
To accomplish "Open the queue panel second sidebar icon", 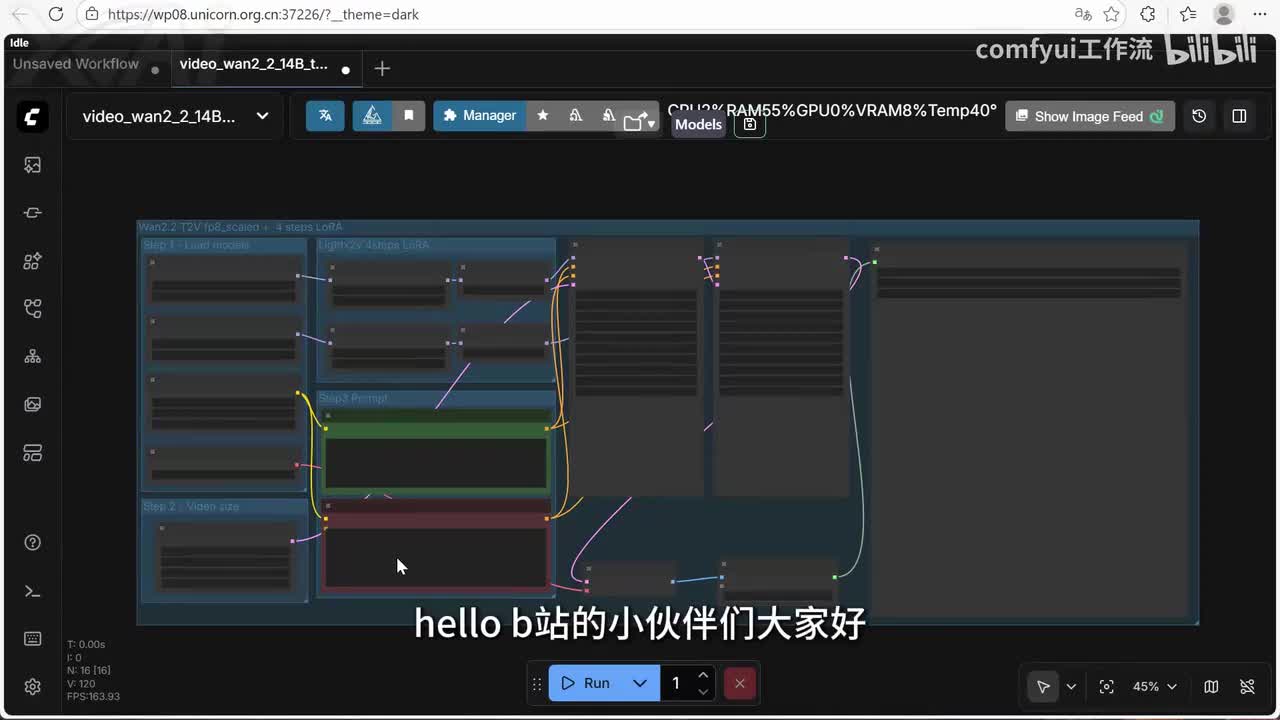I will coord(32,213).
